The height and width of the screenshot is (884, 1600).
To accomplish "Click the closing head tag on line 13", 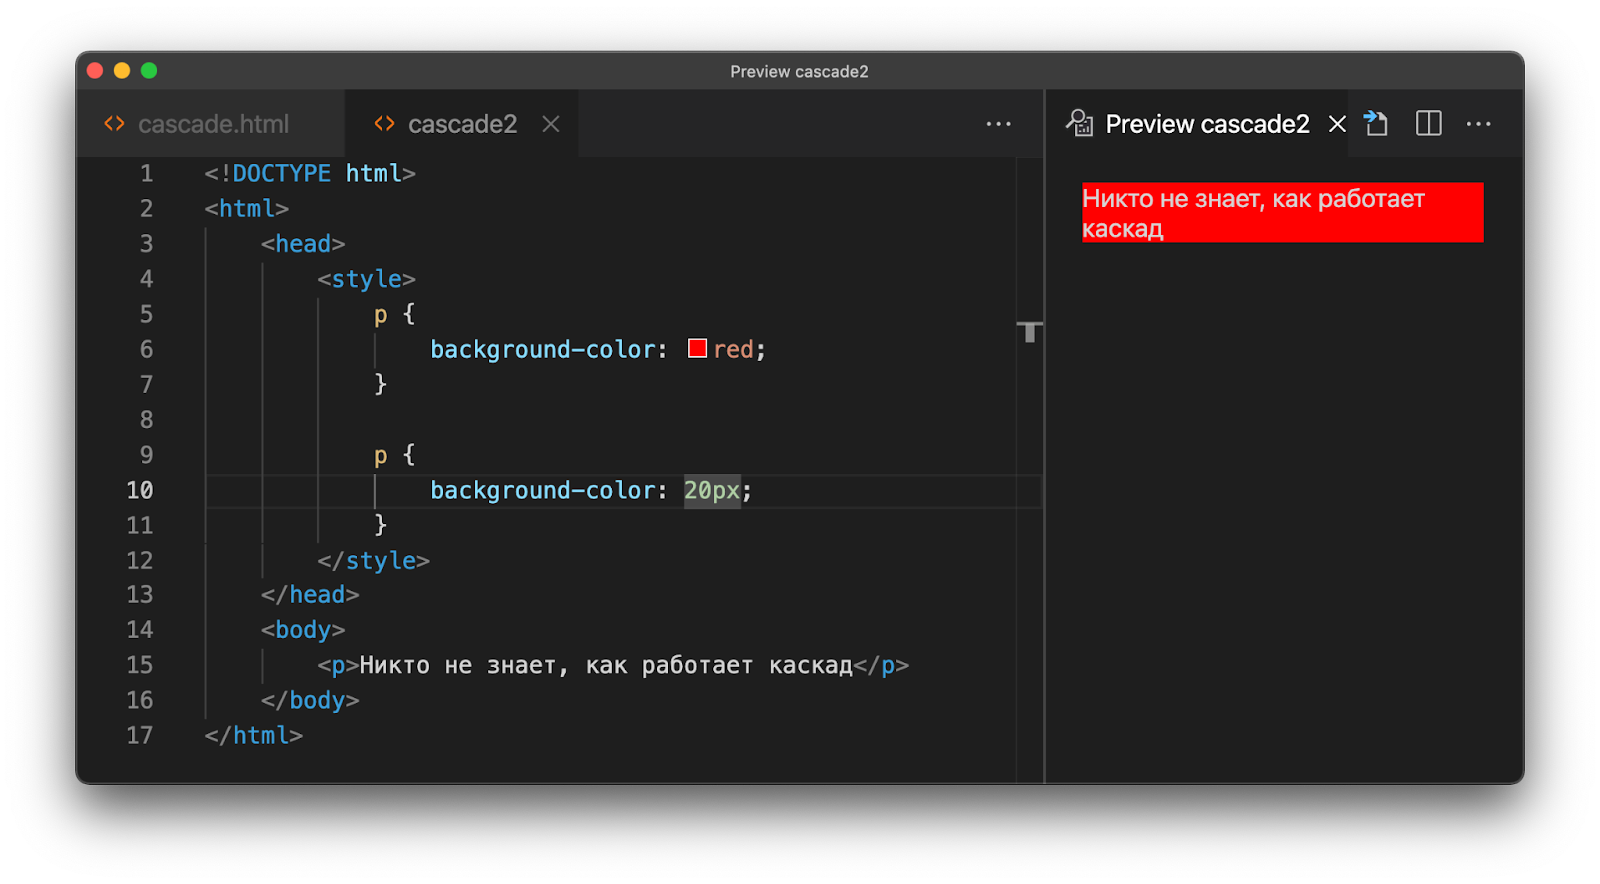I will click(x=310, y=595).
